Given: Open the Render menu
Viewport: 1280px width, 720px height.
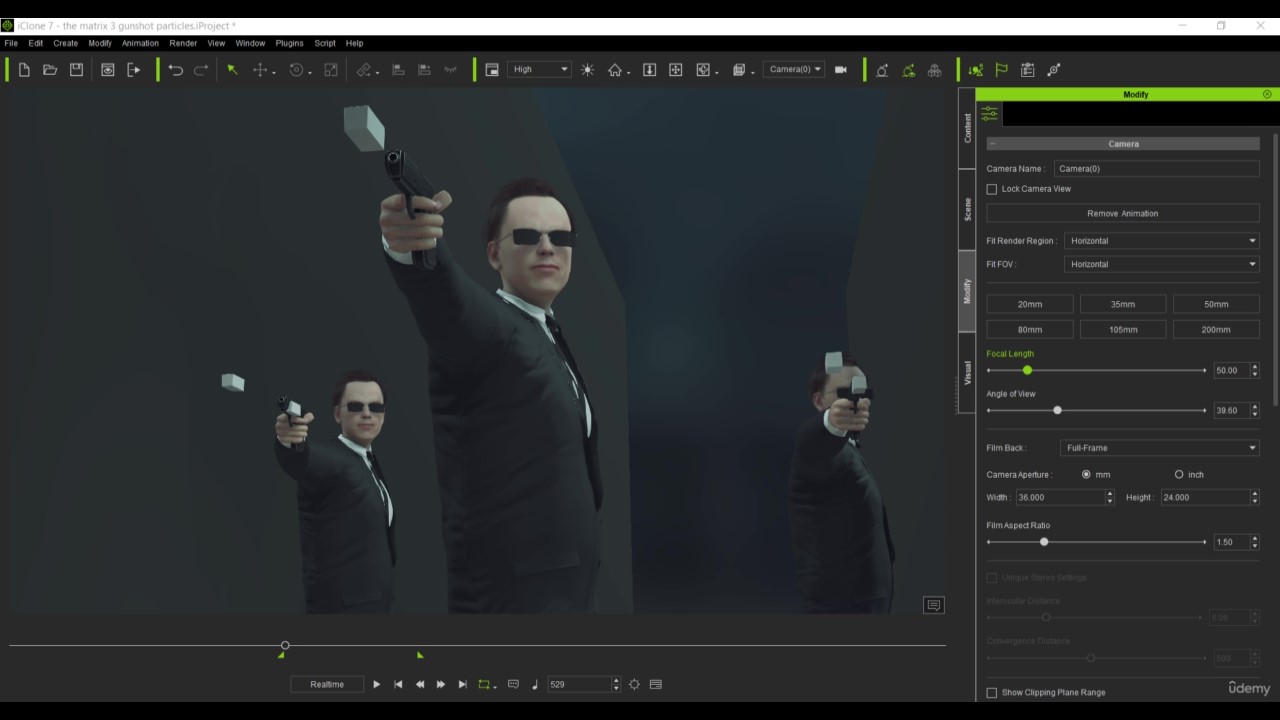Looking at the screenshot, I should 183,43.
